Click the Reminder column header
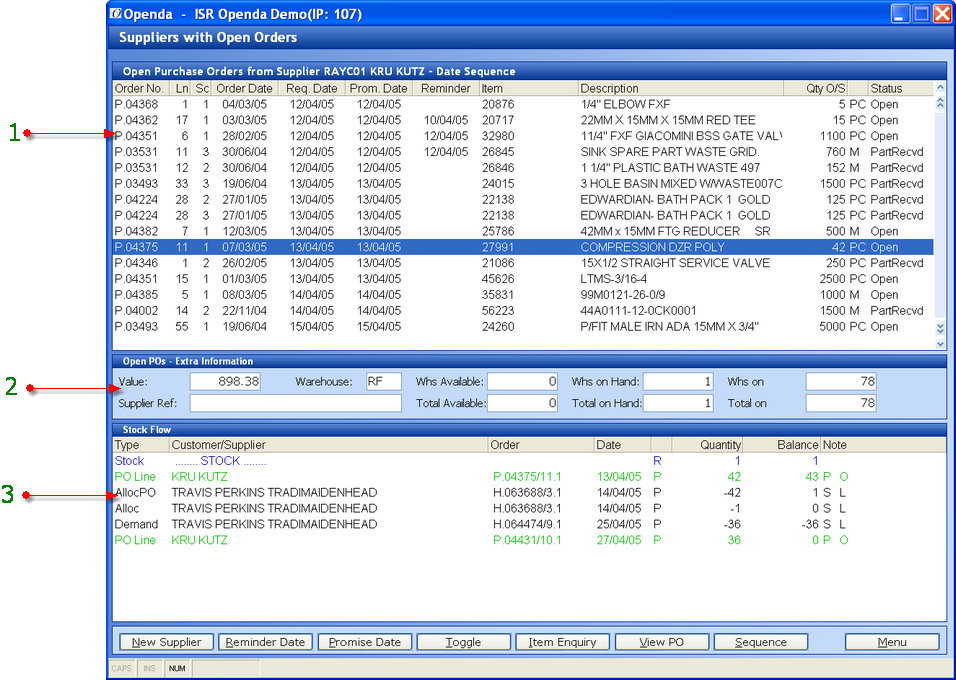Image resolution: width=956 pixels, height=680 pixels. tap(446, 88)
